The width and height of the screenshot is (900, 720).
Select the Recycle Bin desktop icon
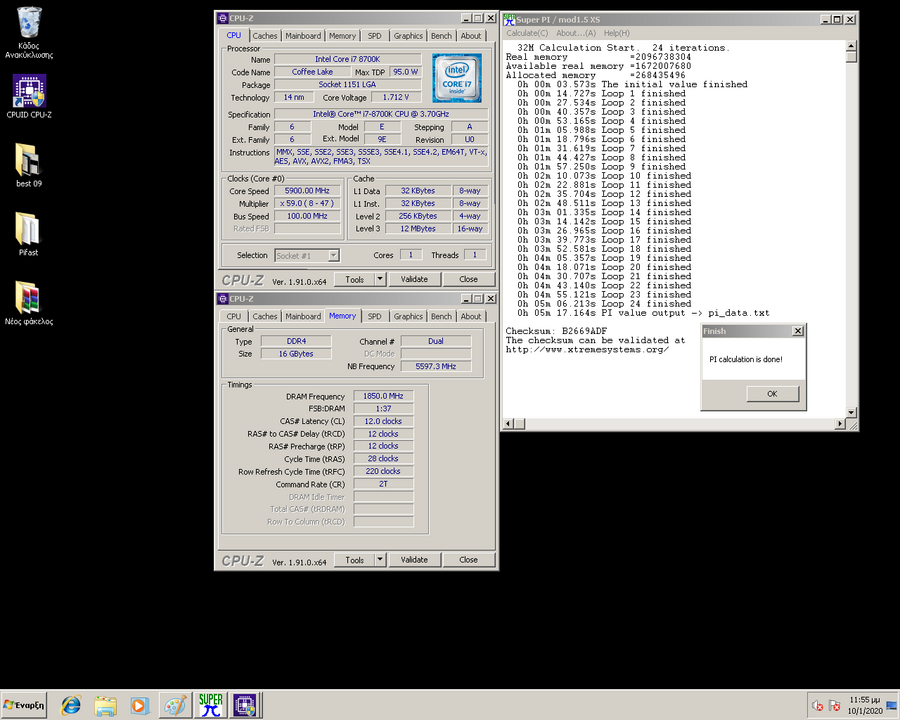pyautogui.click(x=29, y=32)
